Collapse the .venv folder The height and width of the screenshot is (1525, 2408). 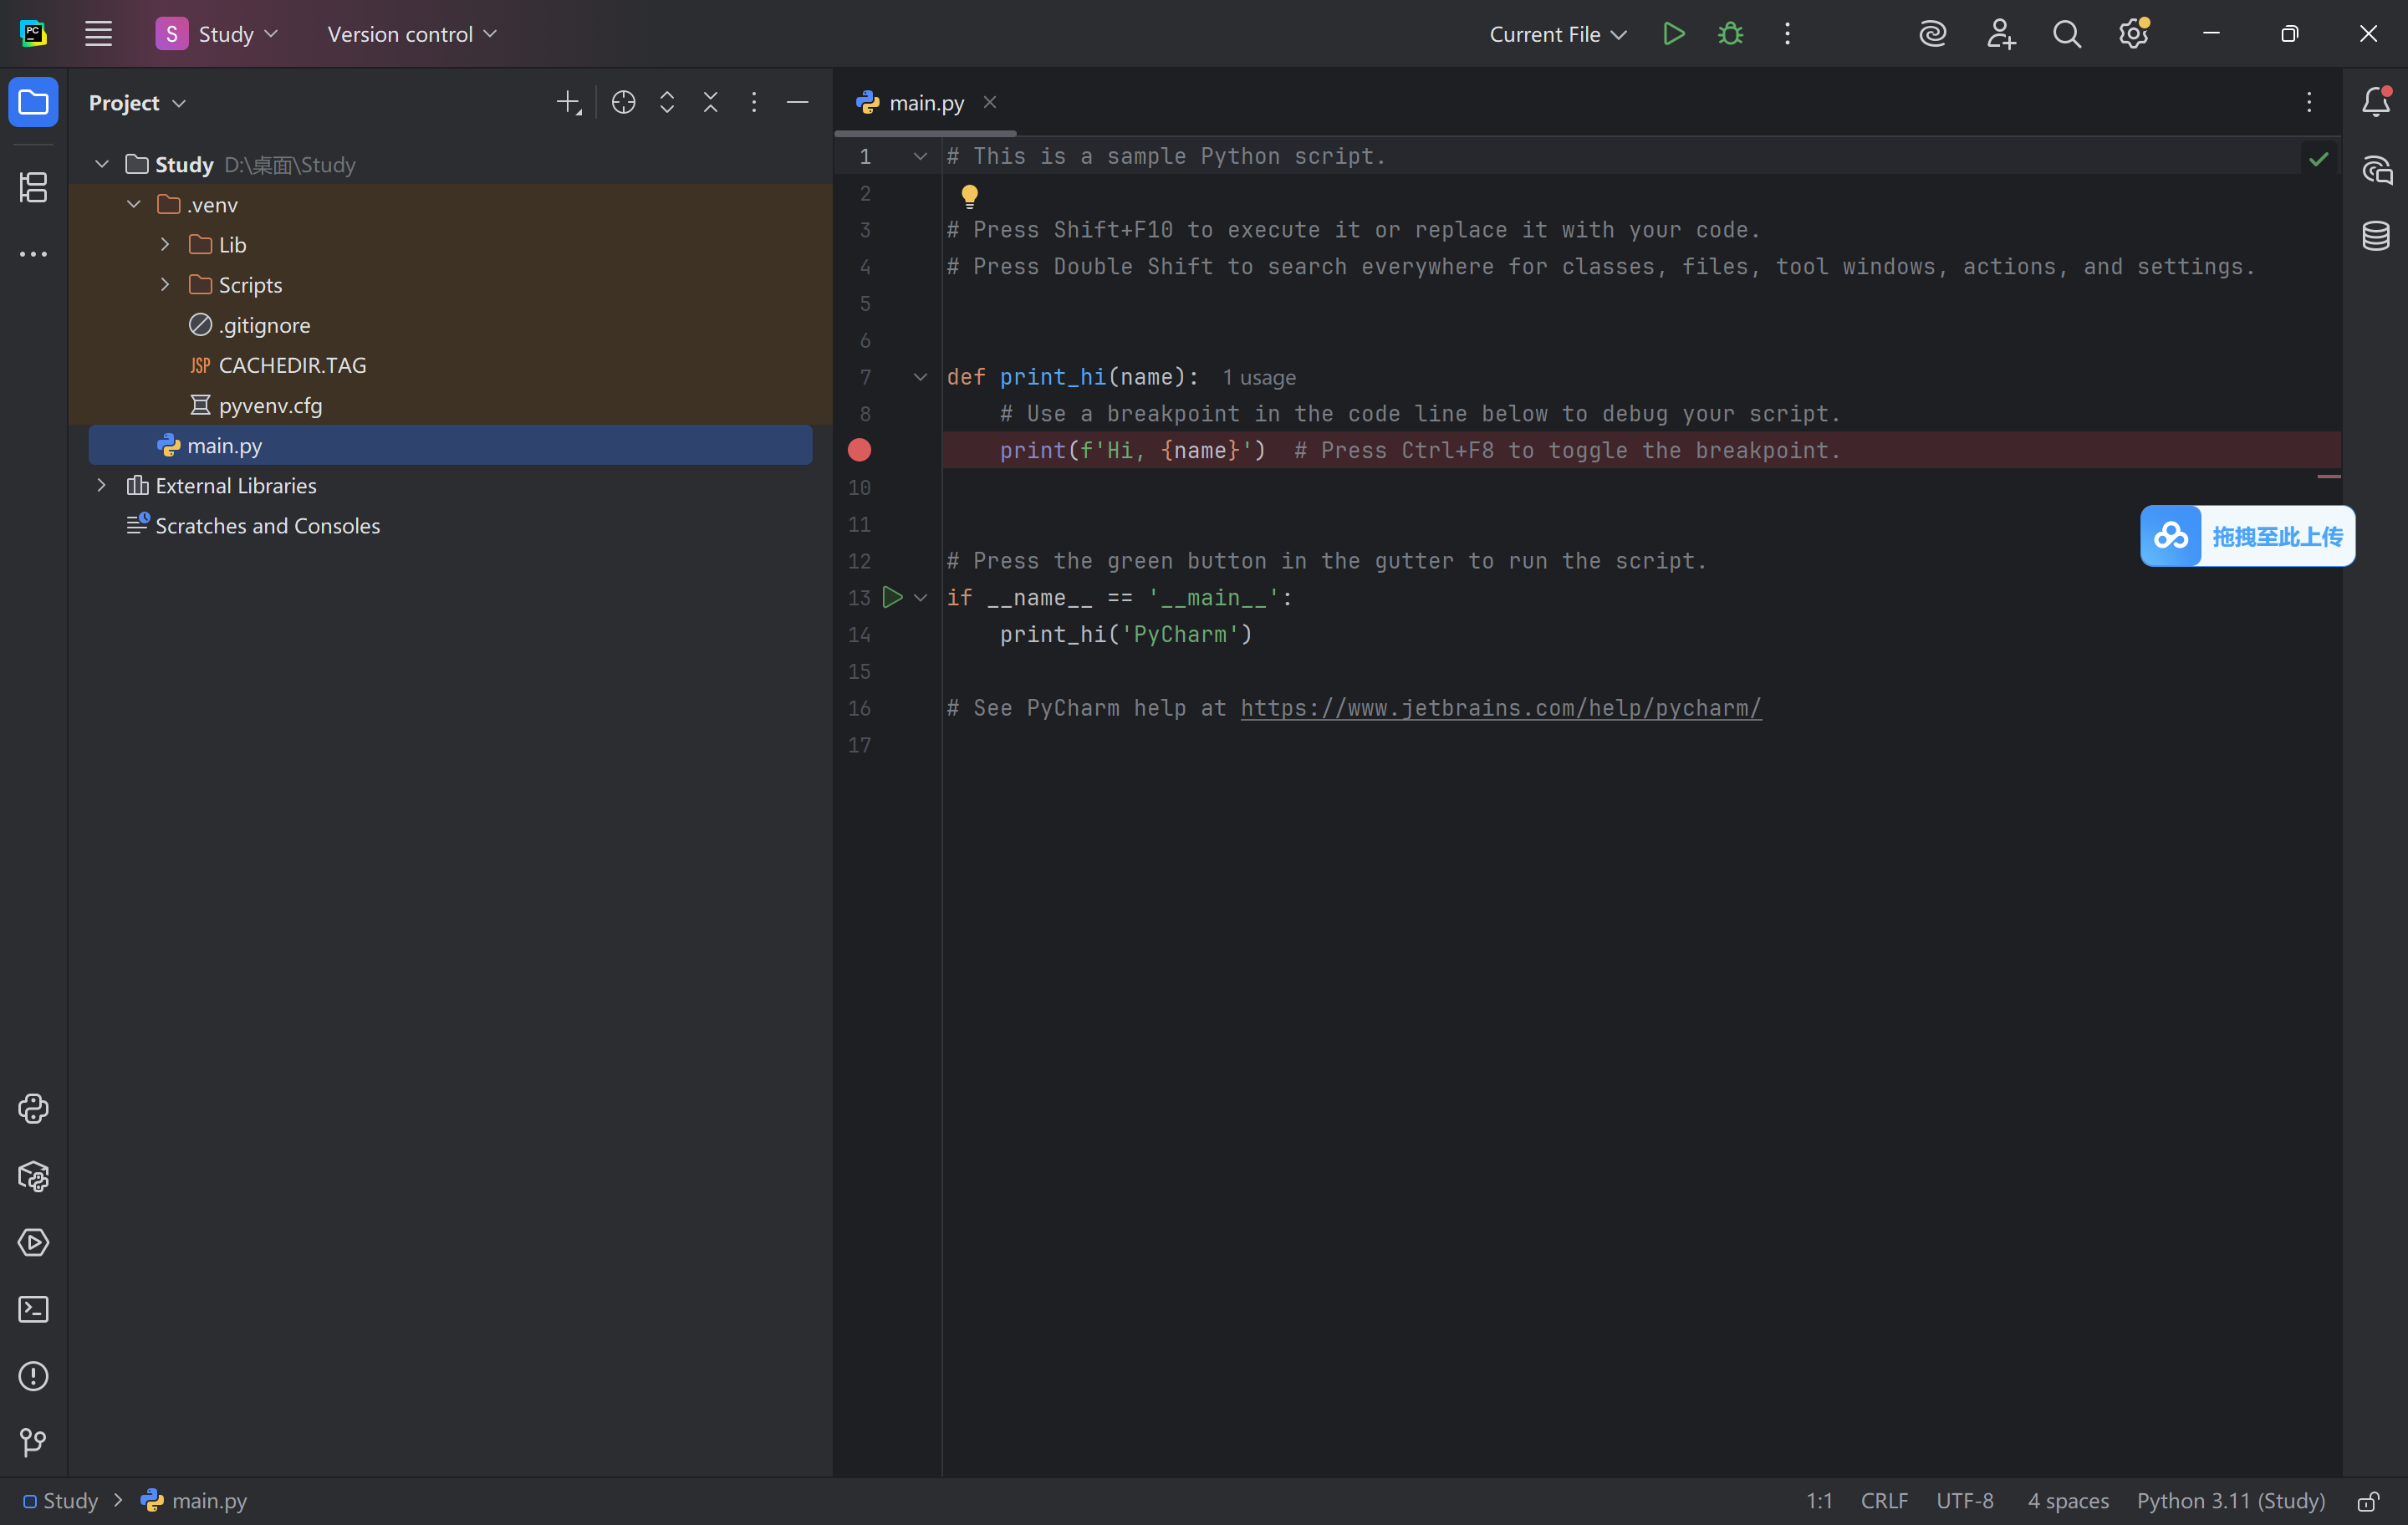[x=133, y=204]
